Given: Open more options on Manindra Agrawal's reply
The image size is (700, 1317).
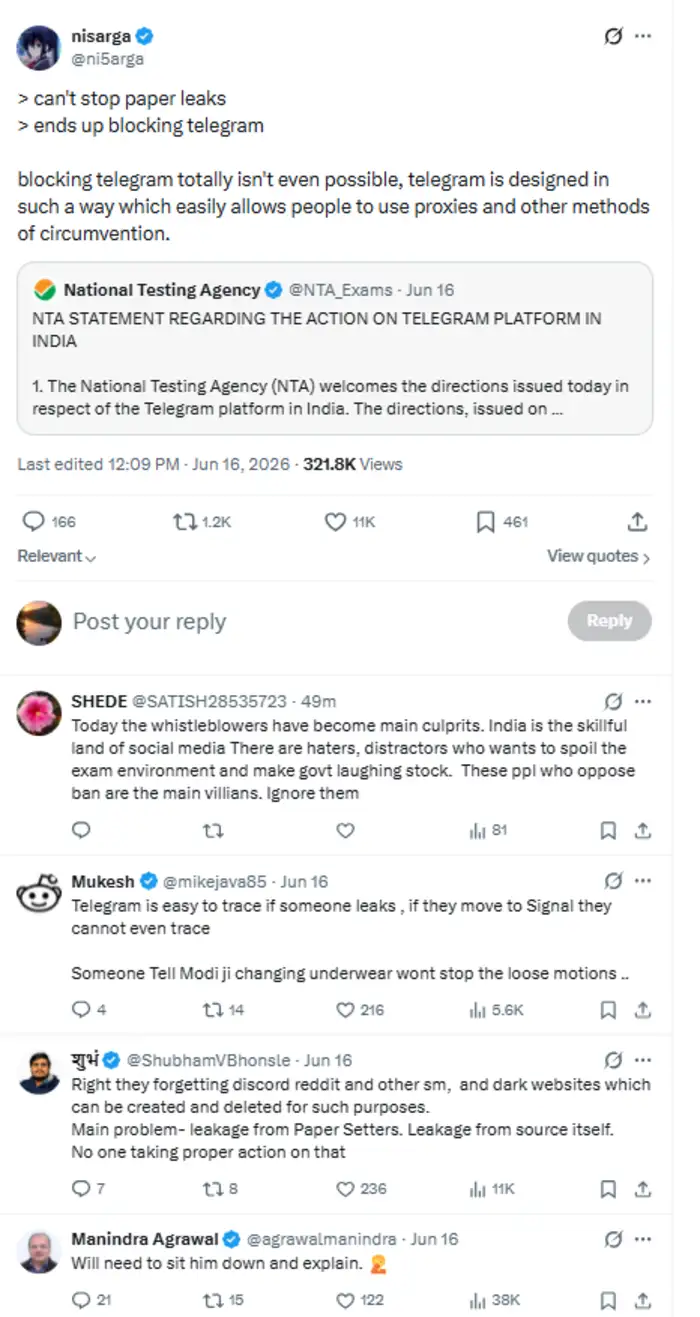Looking at the screenshot, I should pos(643,1239).
